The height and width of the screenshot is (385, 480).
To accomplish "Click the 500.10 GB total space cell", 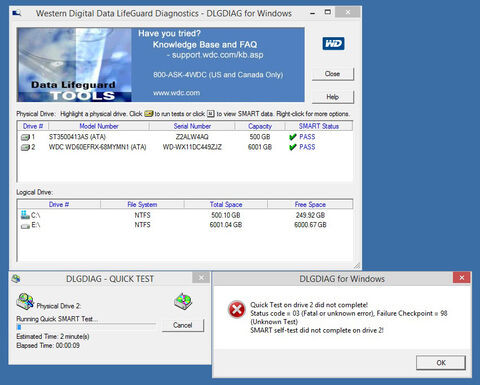I will coord(226,215).
